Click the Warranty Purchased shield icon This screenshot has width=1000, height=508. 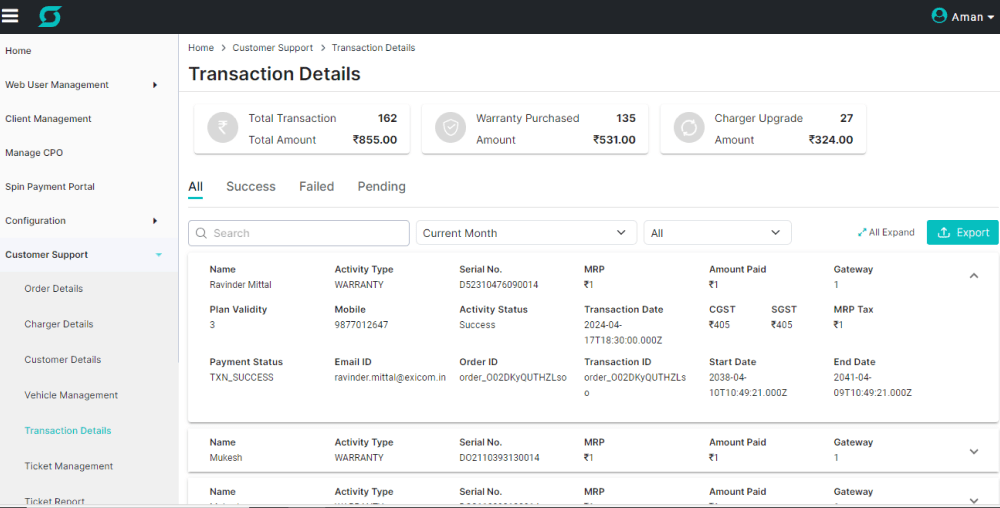click(451, 128)
